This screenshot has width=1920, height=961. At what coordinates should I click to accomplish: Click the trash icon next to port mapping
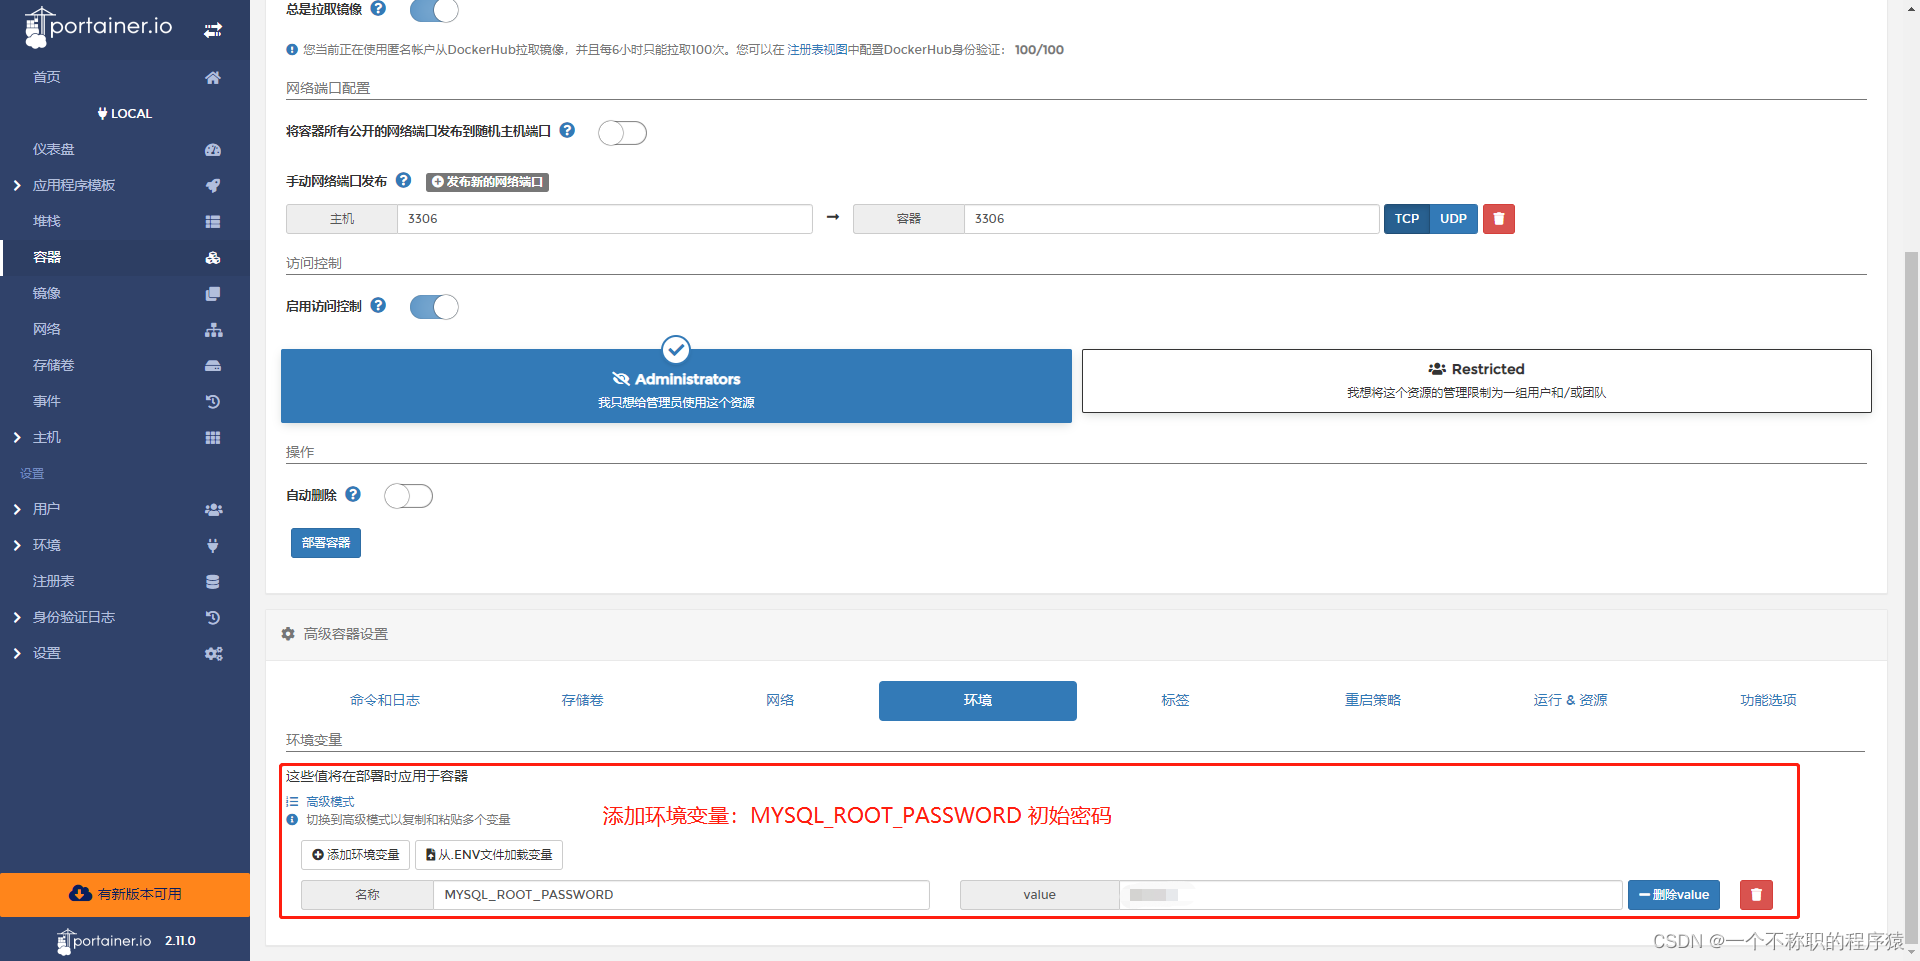coord(1498,218)
